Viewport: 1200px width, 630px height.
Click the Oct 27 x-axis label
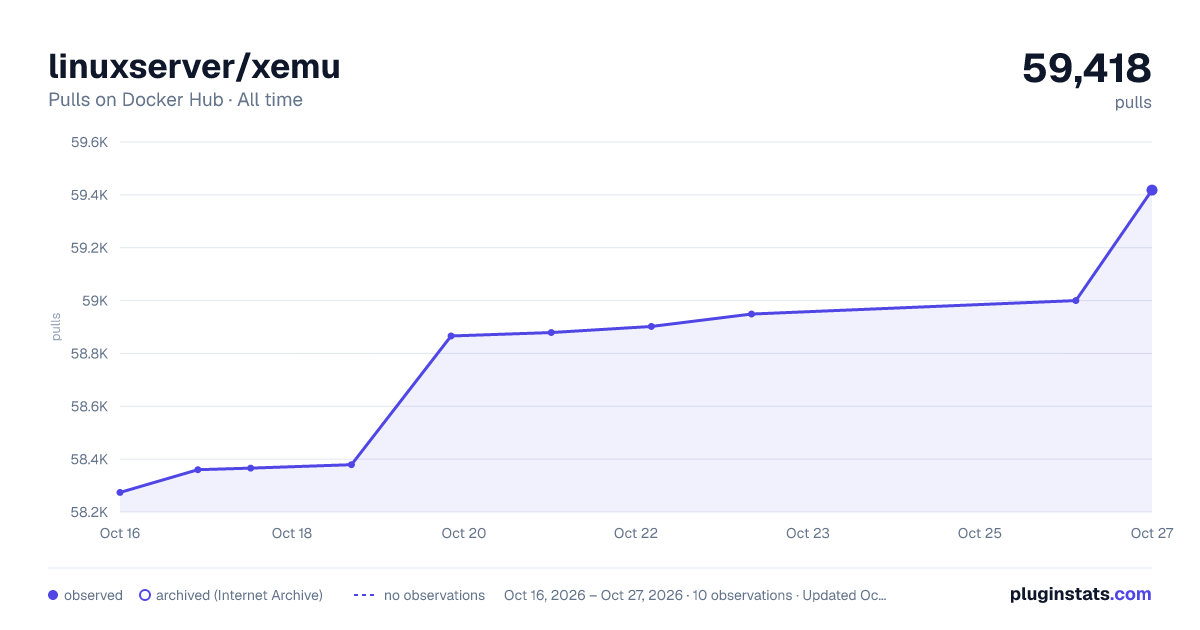(1151, 533)
